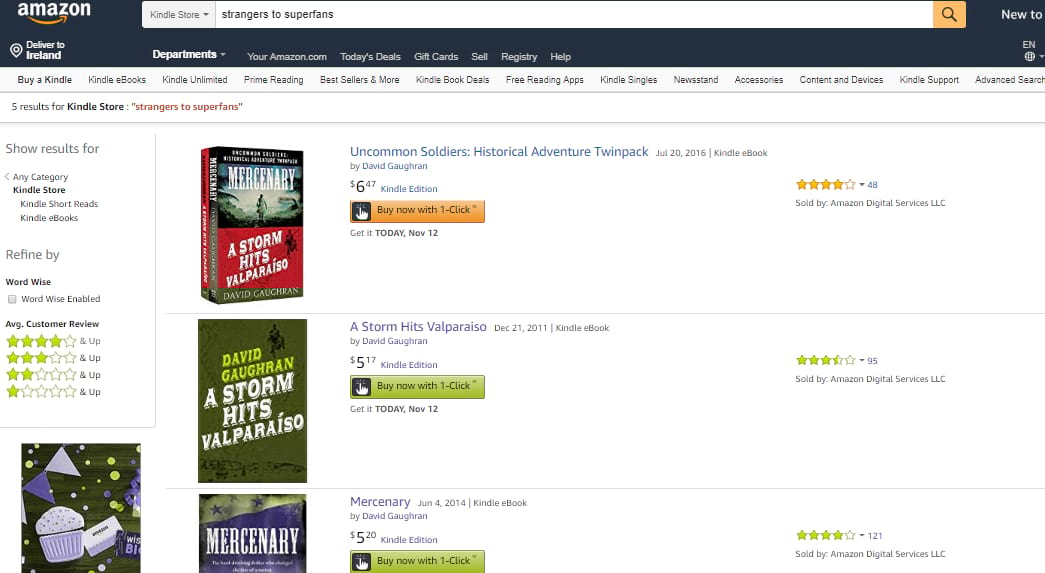Go to Kindle eBooks subnav tab
This screenshot has height=573, width=1045.
117,79
